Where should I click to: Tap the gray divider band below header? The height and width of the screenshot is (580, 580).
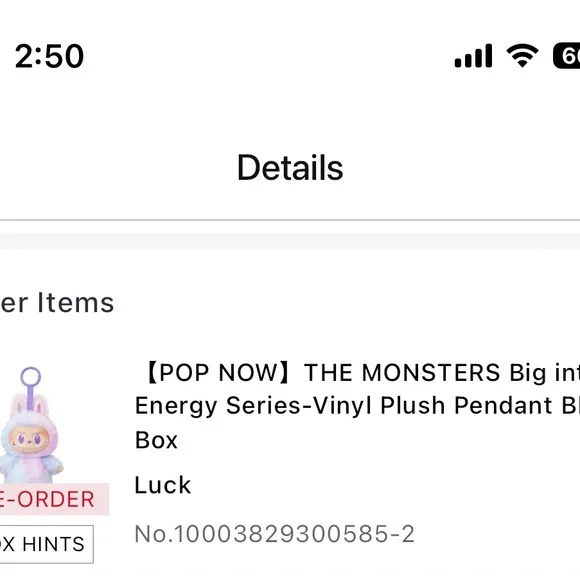pos(290,240)
